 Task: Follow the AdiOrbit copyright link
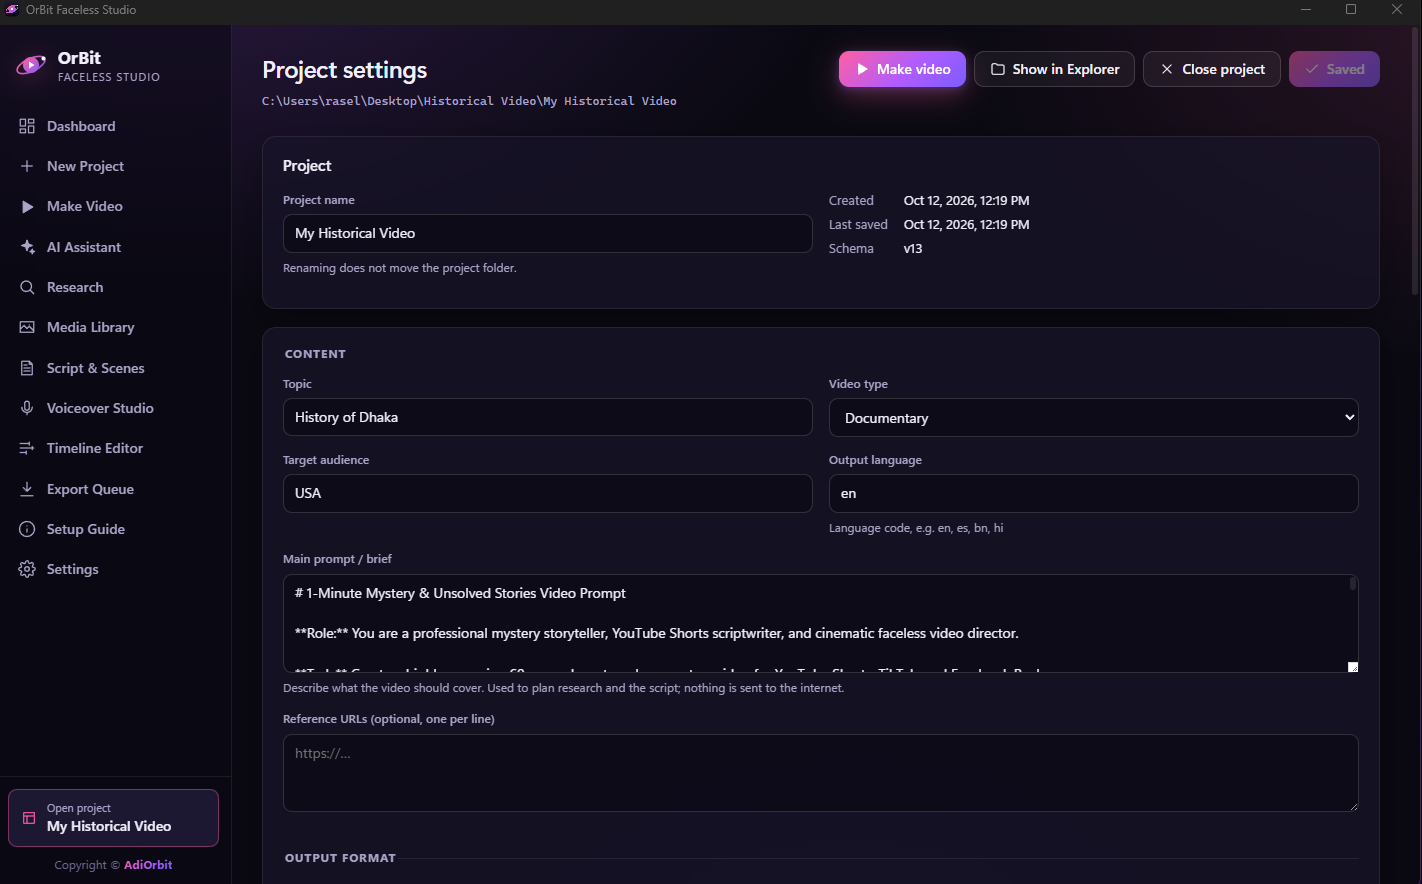tap(148, 865)
